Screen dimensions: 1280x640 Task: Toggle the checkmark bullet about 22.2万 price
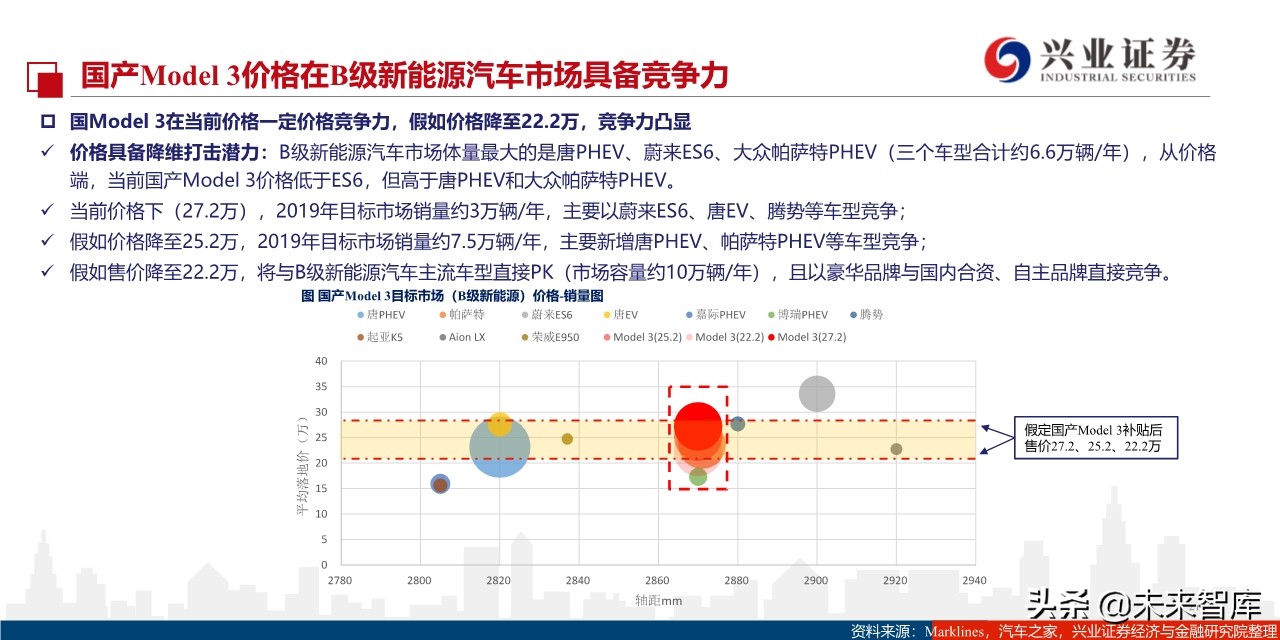point(48,271)
